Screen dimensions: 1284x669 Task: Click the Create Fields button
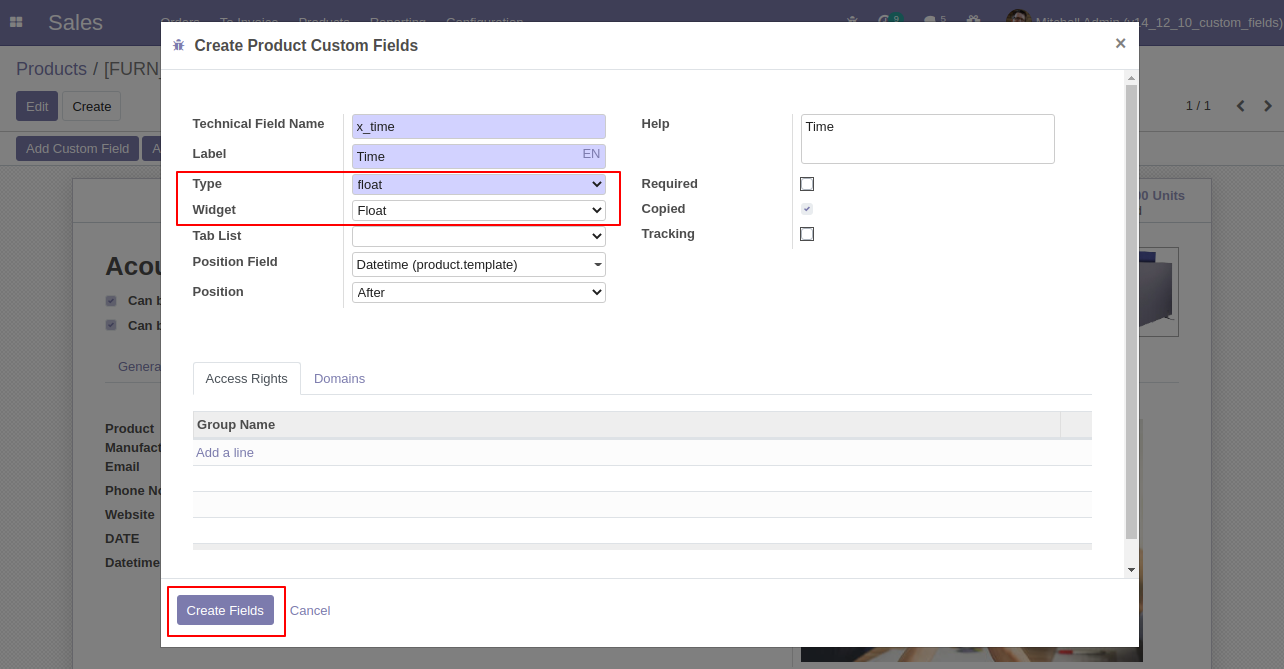pyautogui.click(x=225, y=610)
